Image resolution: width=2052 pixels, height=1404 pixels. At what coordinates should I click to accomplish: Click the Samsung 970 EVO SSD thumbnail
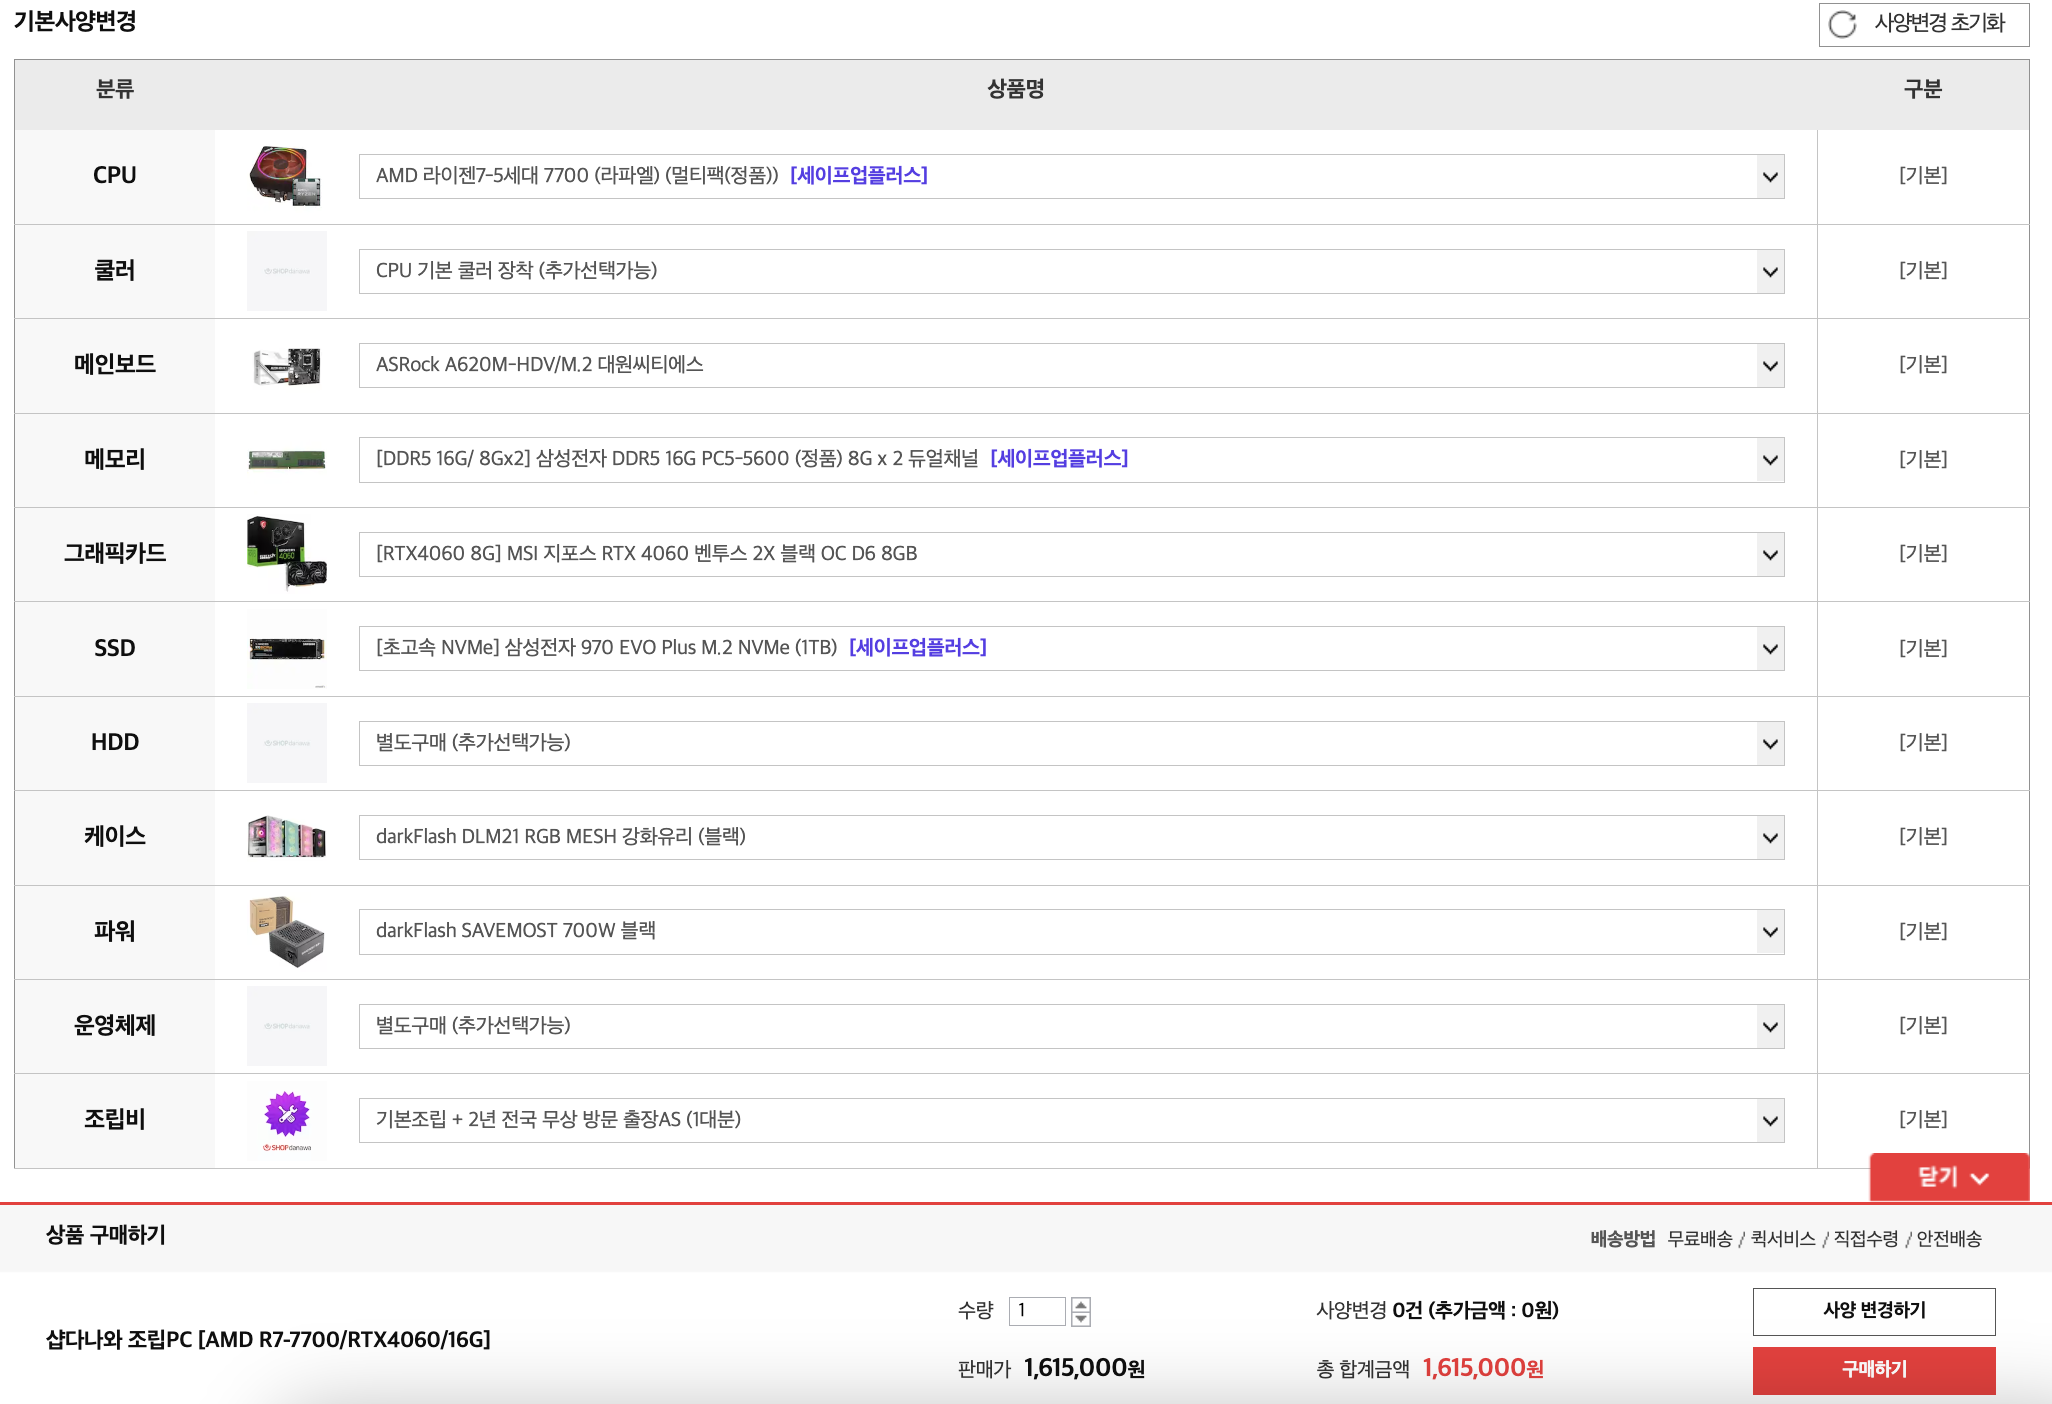(286, 648)
